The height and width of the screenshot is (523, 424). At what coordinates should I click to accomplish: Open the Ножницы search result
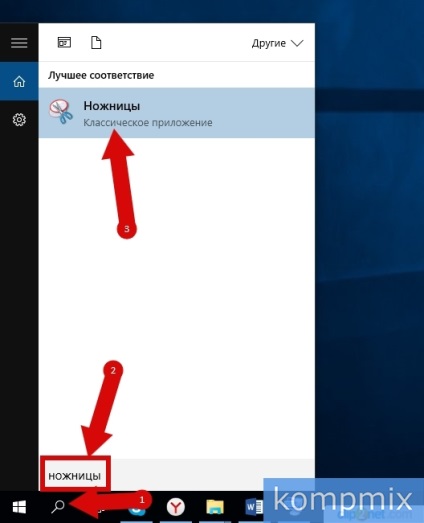tap(176, 113)
